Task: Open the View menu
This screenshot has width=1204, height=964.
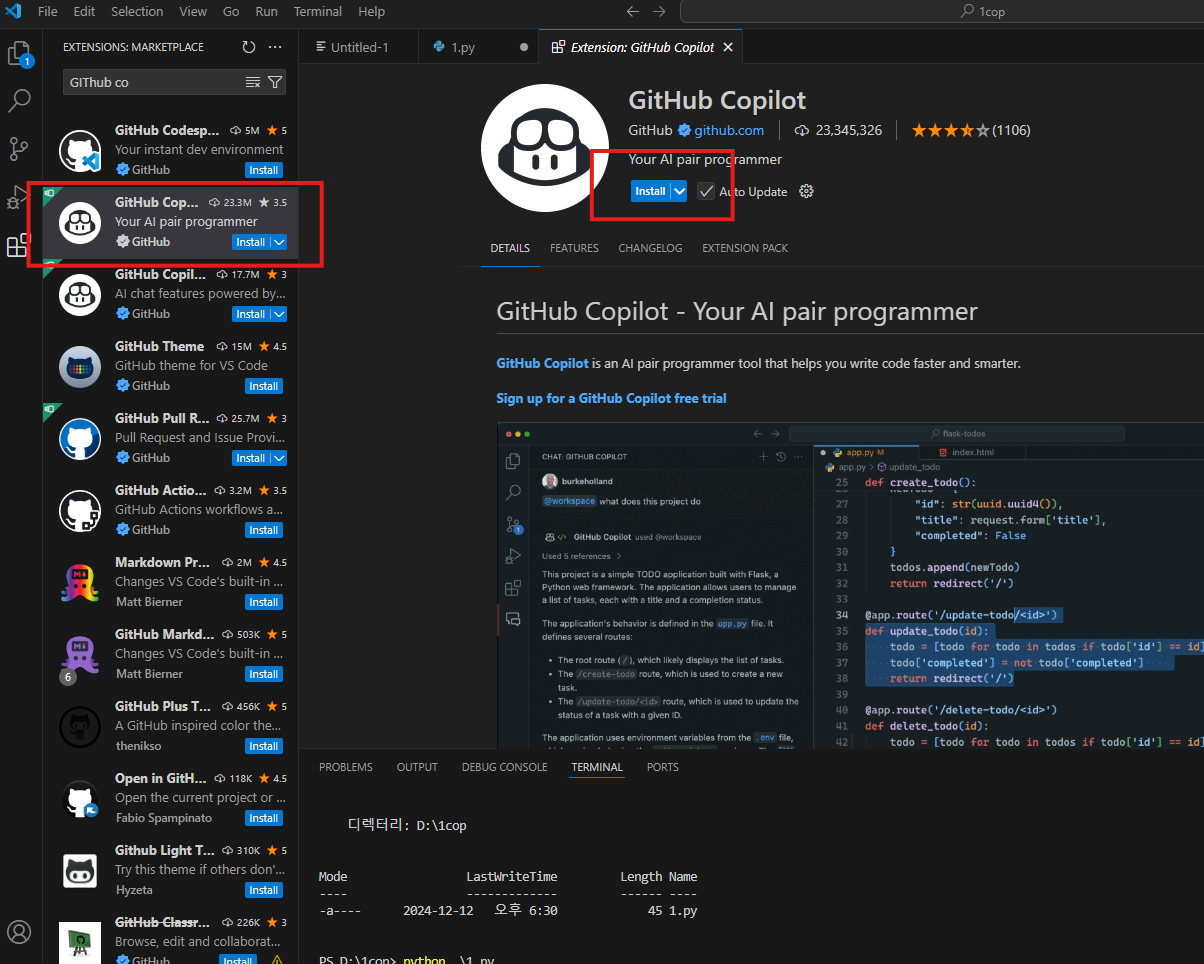Action: point(193,12)
